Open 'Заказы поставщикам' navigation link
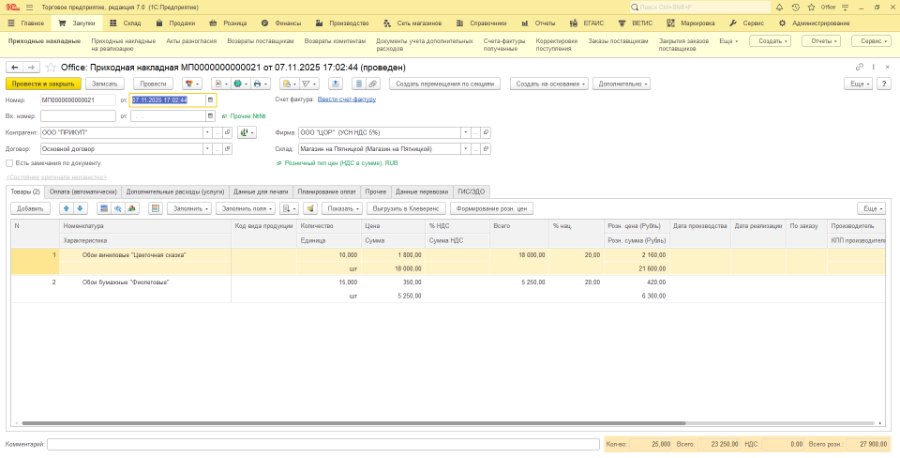The height and width of the screenshot is (458, 900). pos(618,41)
